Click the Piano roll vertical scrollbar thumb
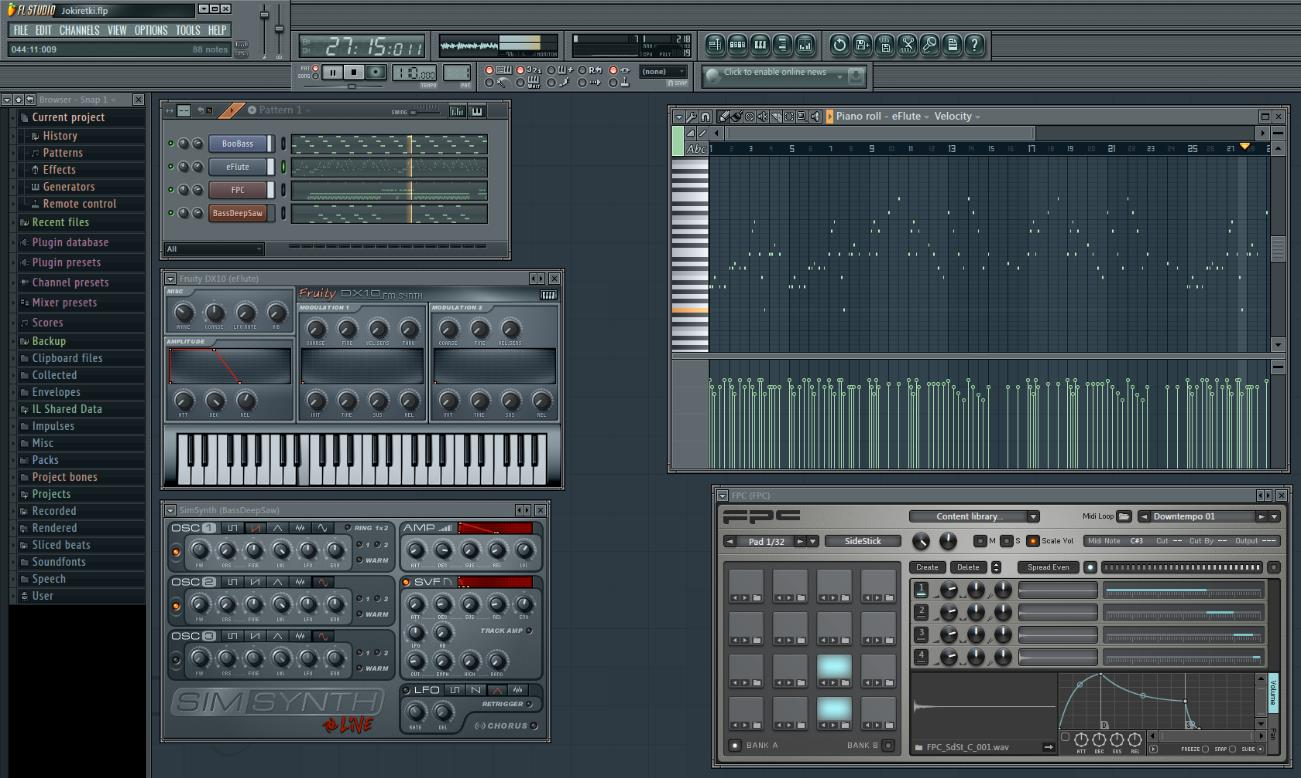 [x=1278, y=248]
